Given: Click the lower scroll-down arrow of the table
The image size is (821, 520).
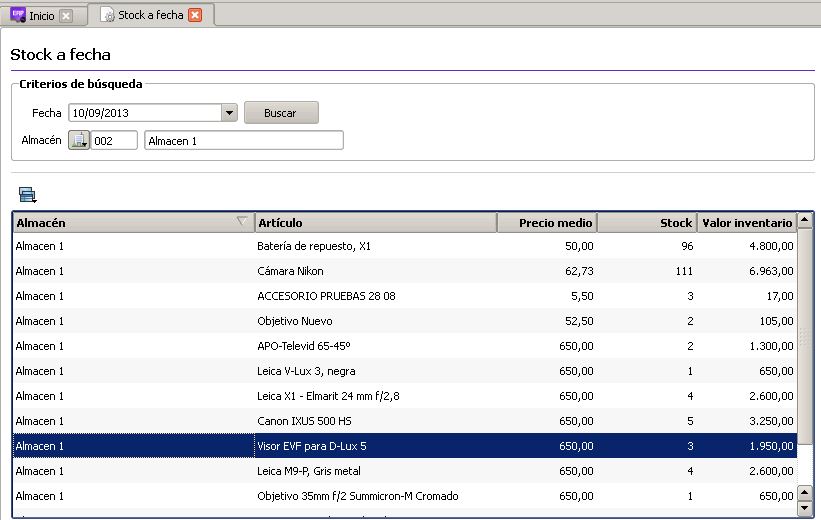Looking at the screenshot, I should coord(805,507).
